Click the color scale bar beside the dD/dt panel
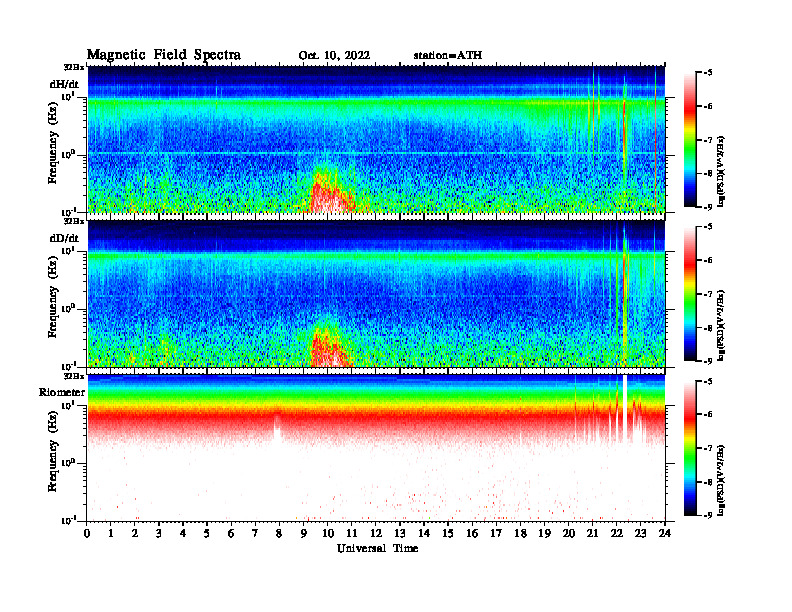The image size is (792, 612). coord(690,294)
